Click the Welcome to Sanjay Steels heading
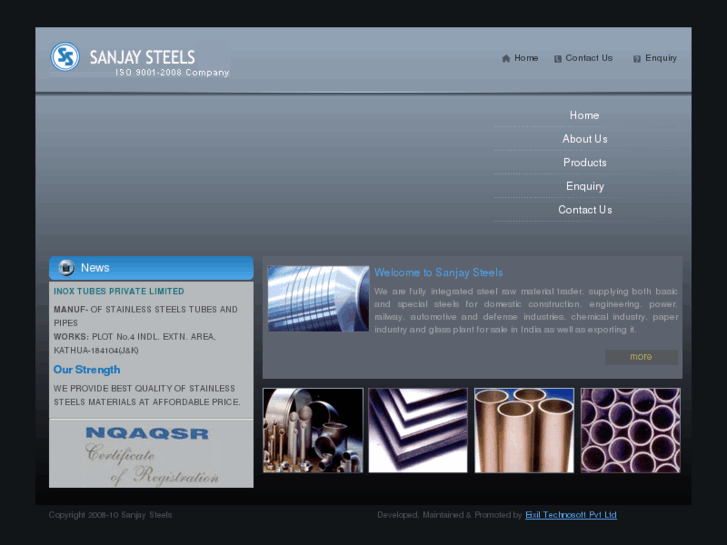 point(439,272)
